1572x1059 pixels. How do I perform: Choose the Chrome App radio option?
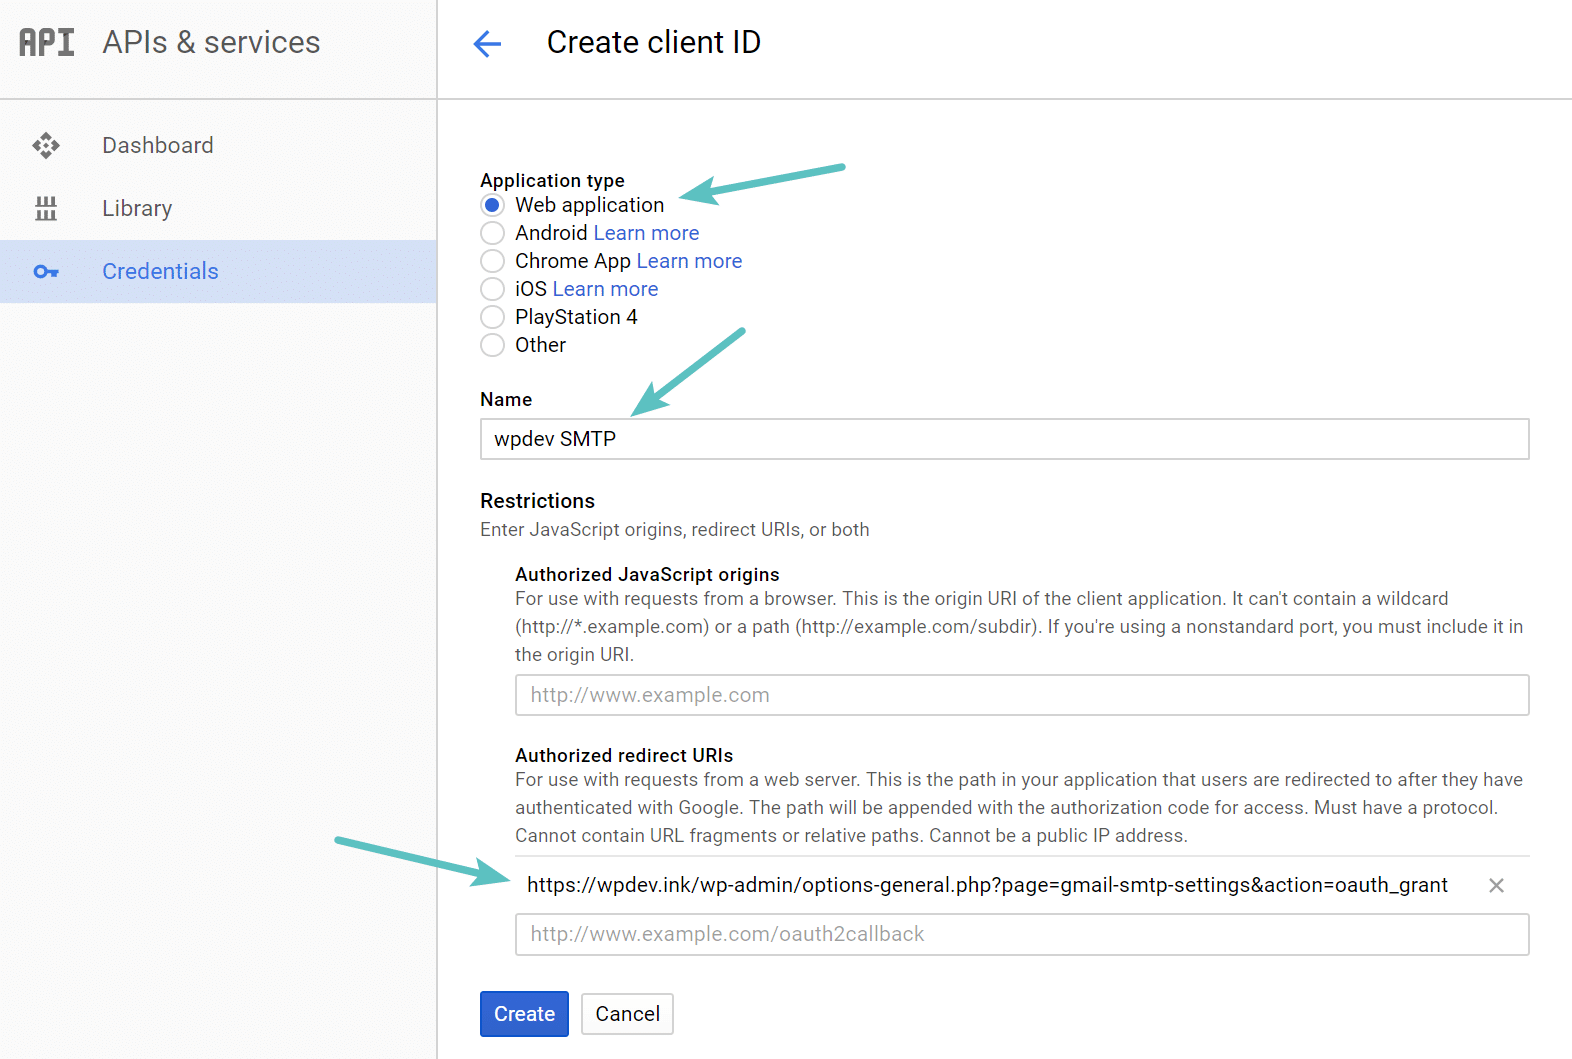492,261
